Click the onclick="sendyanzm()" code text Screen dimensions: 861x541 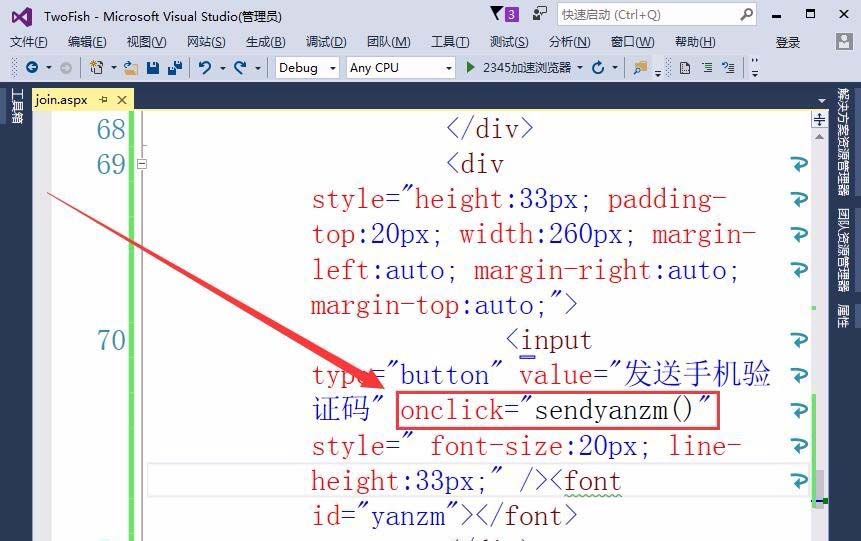click(x=556, y=410)
